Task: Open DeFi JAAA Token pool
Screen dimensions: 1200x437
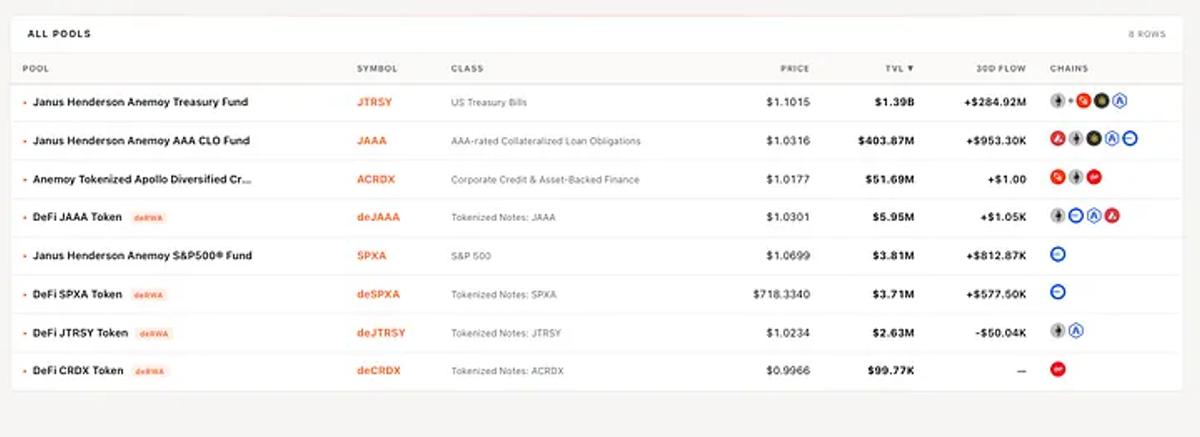Action: tap(77, 217)
